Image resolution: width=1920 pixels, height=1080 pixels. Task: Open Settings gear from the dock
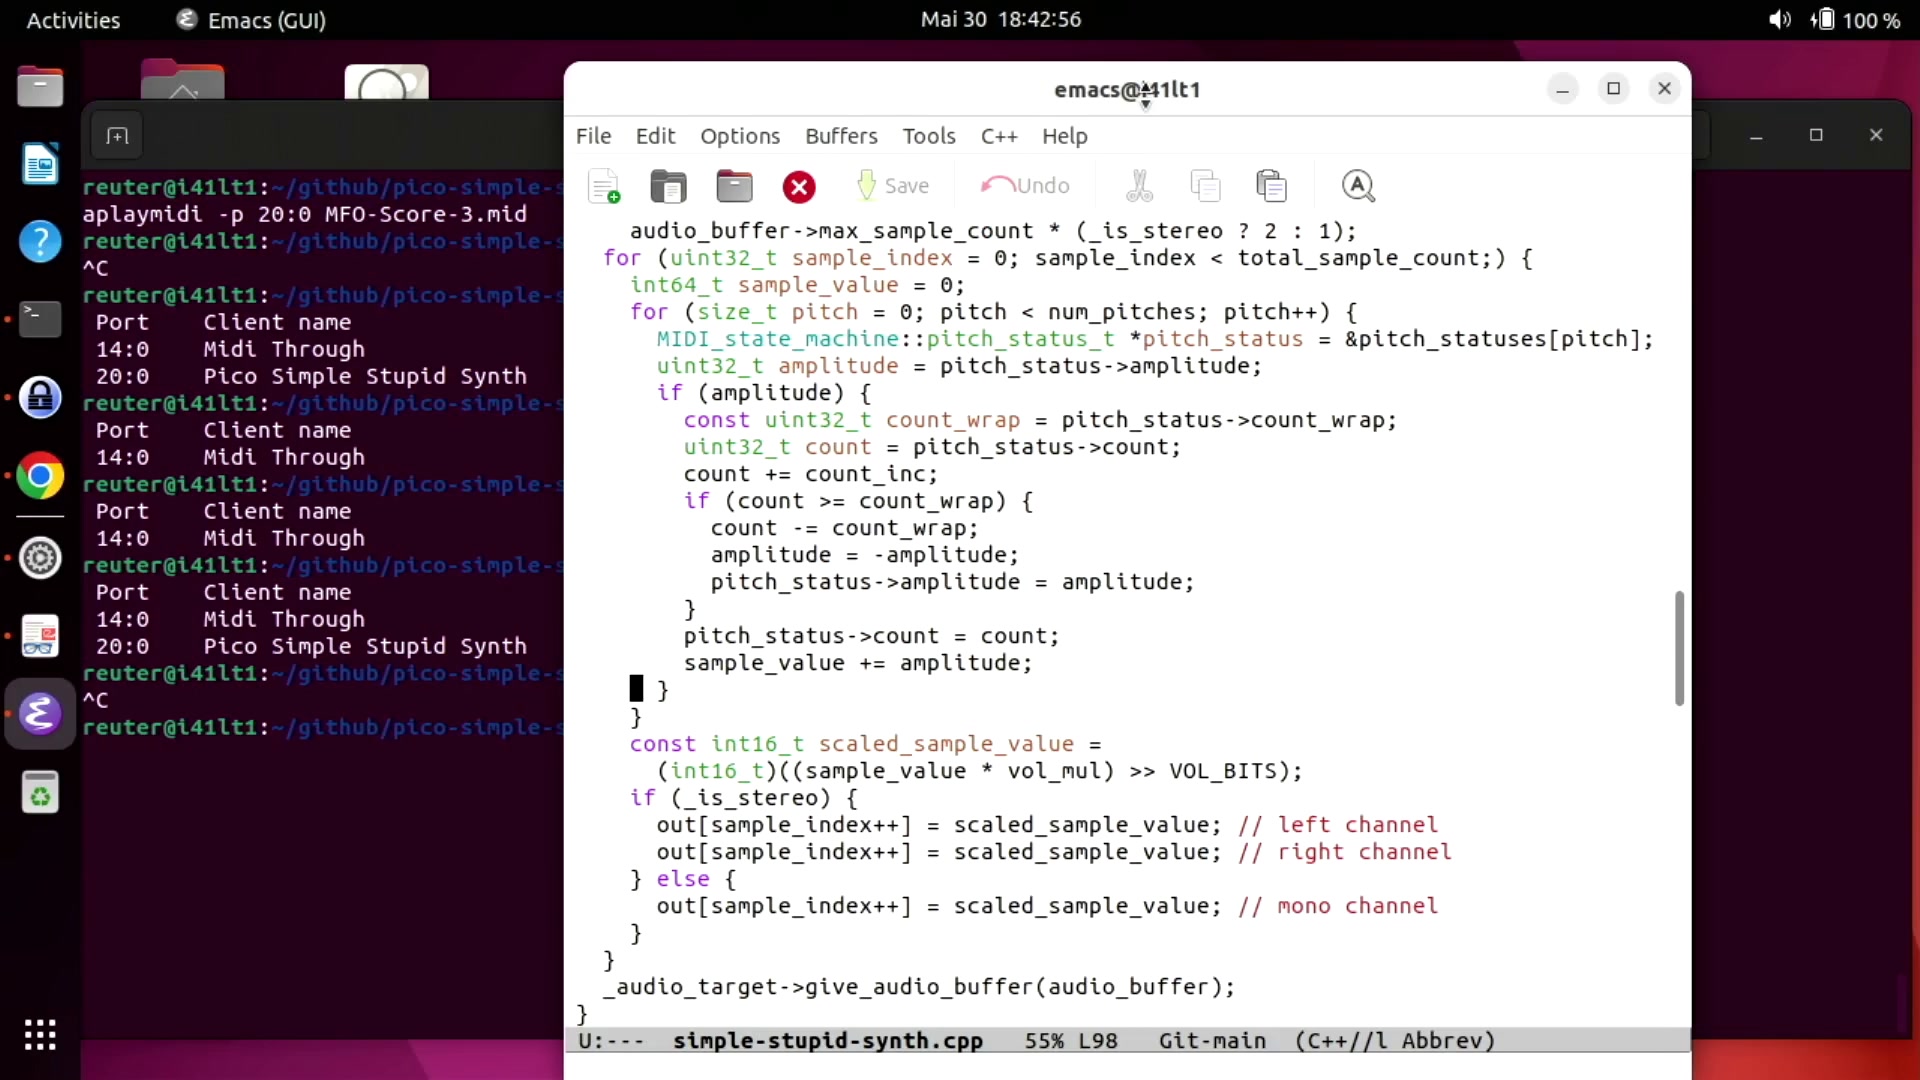40,558
